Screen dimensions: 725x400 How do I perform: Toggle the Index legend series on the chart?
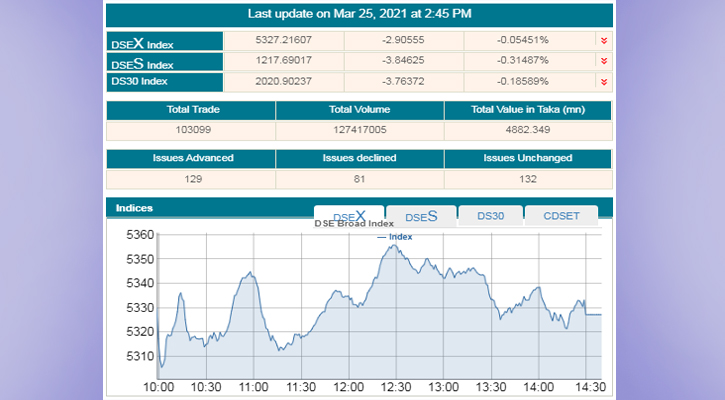394,237
